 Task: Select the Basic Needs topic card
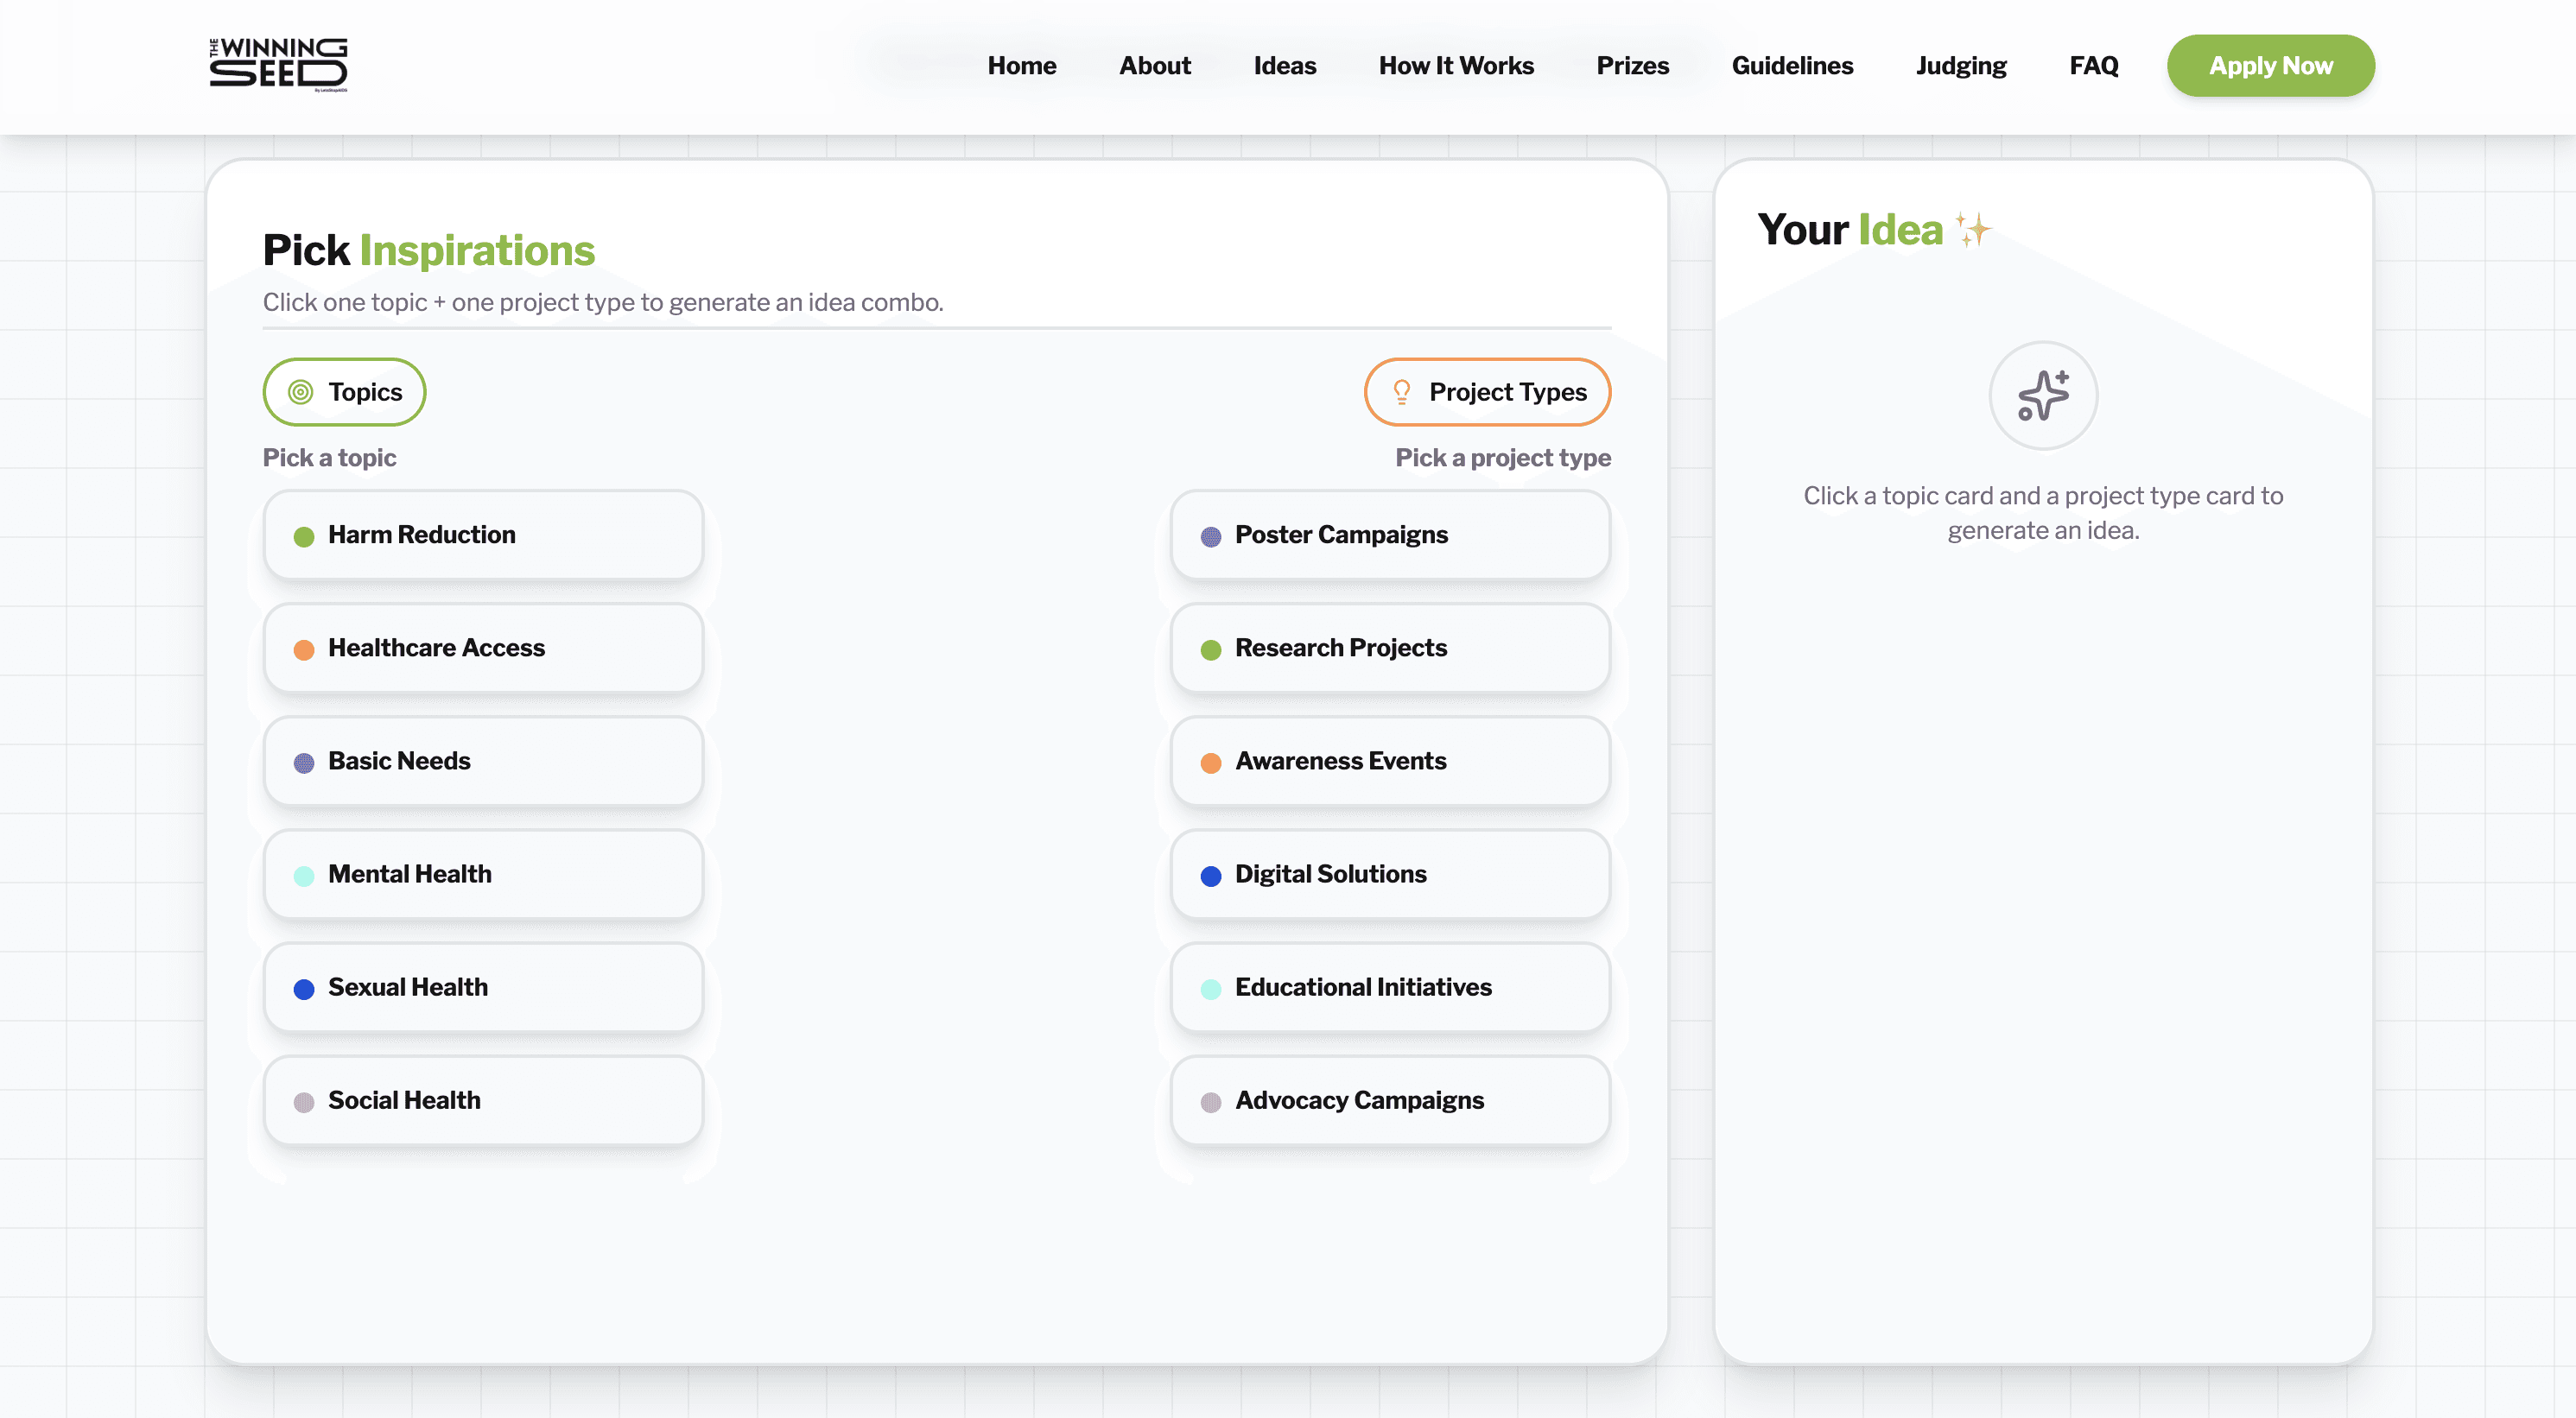pos(483,761)
